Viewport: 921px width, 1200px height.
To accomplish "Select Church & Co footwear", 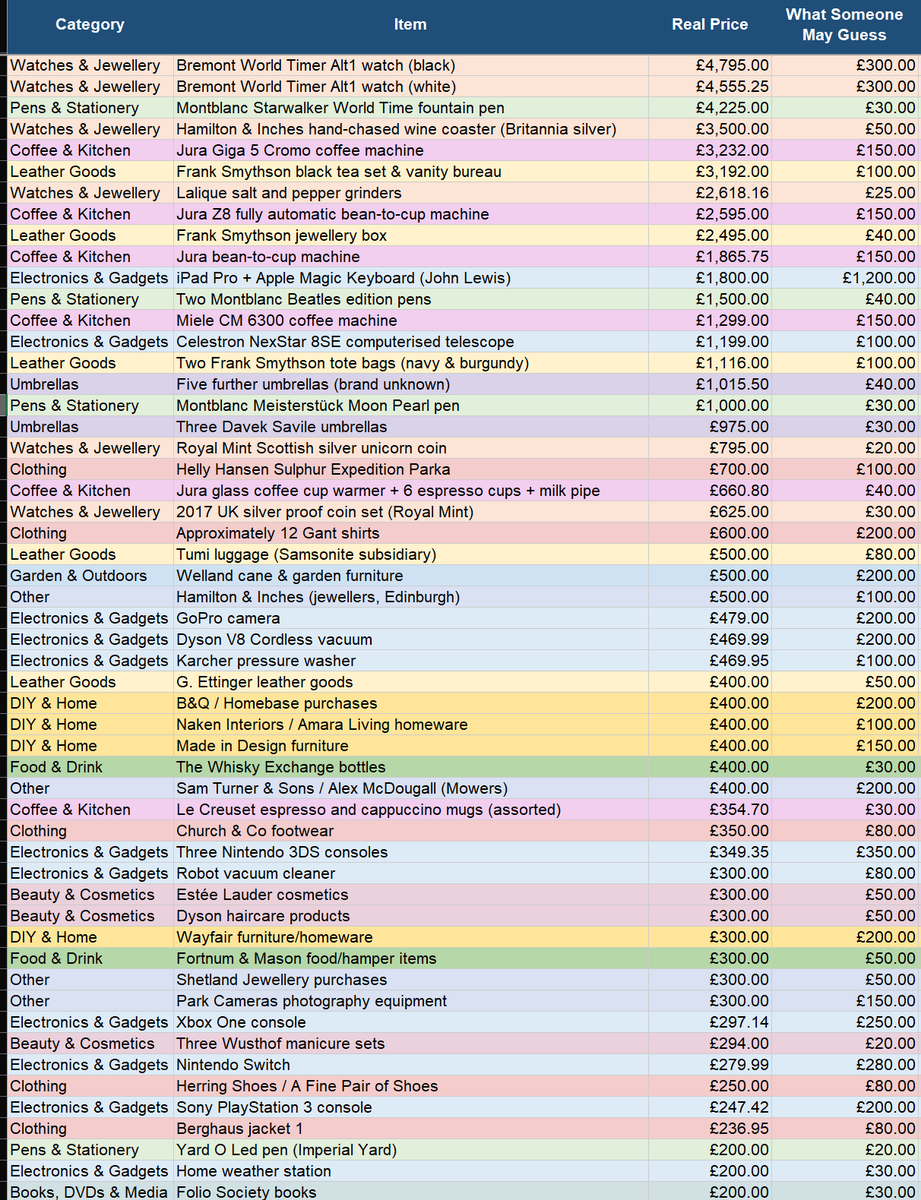I will 411,831.
